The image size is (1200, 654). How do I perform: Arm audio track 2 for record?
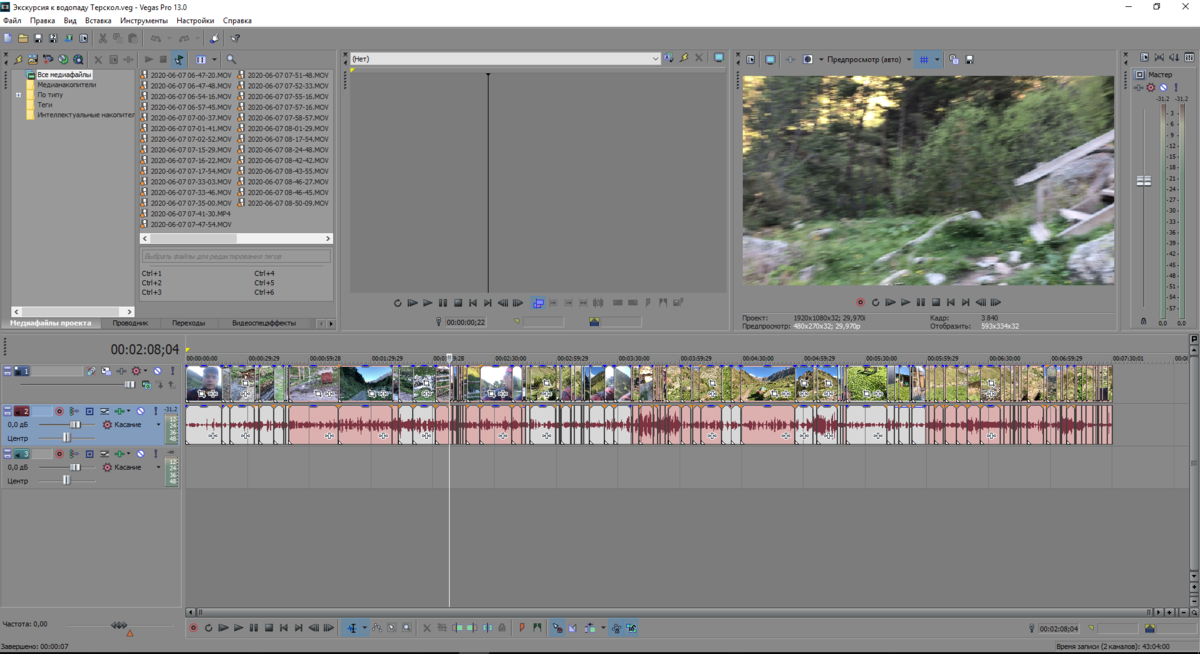pos(59,411)
